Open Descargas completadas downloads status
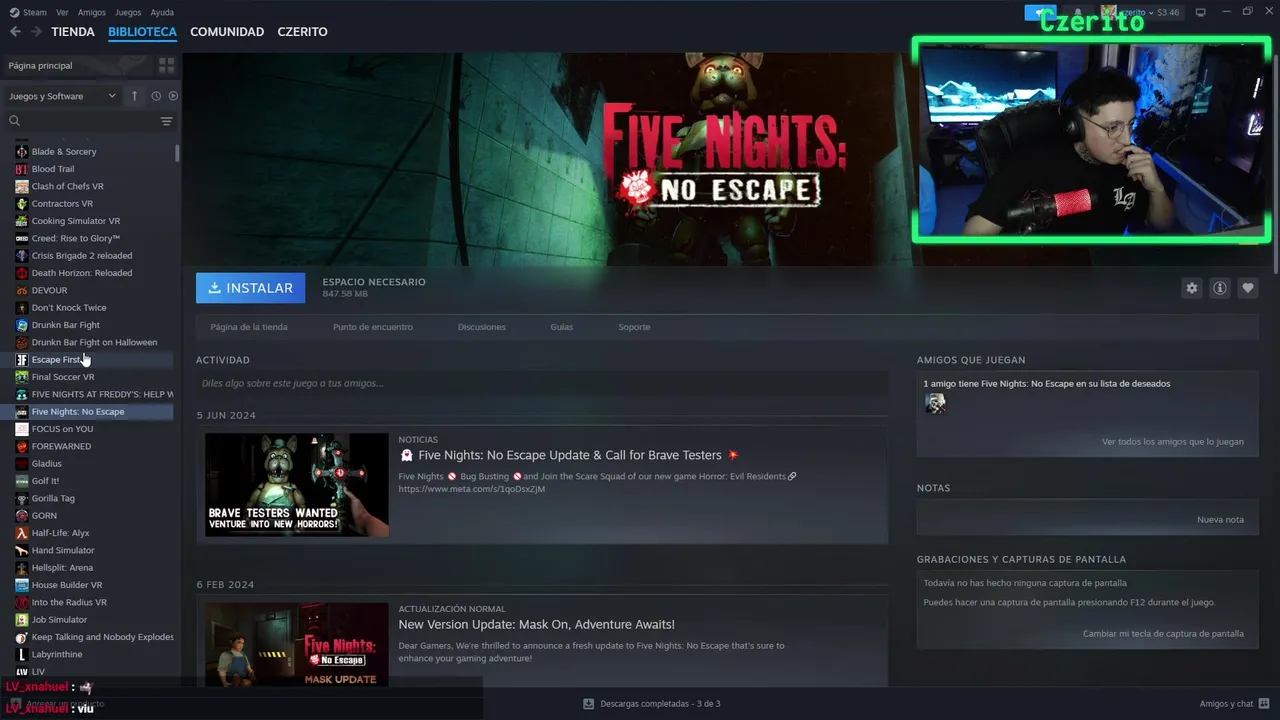This screenshot has height=720, width=1280. [x=651, y=704]
